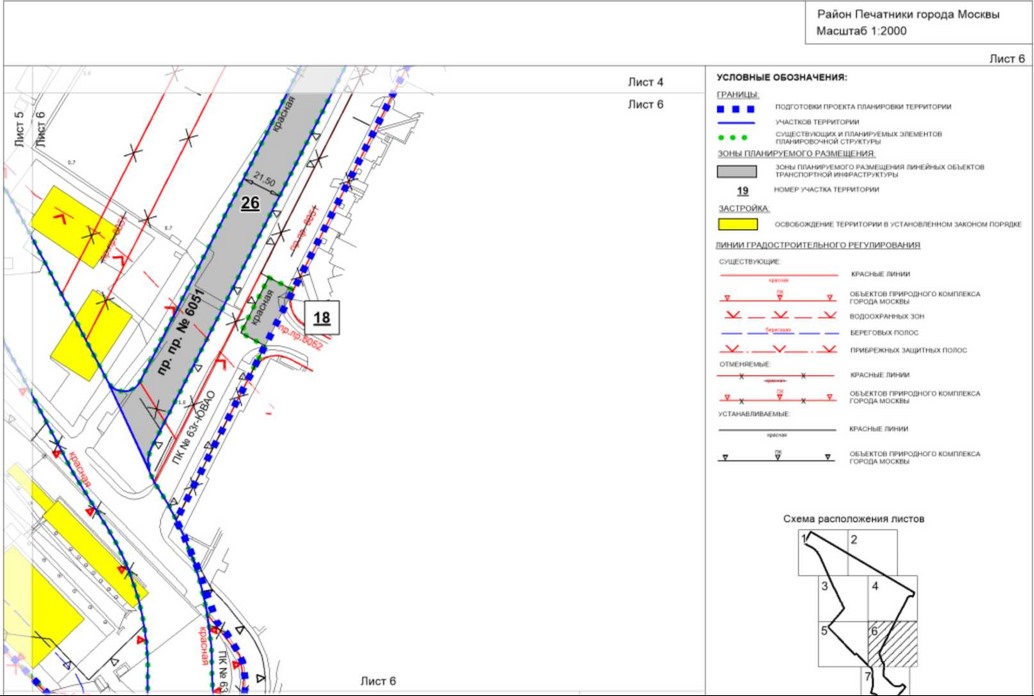Click the gray zone swatch in legend
The height and width of the screenshot is (696, 1034).
point(737,172)
